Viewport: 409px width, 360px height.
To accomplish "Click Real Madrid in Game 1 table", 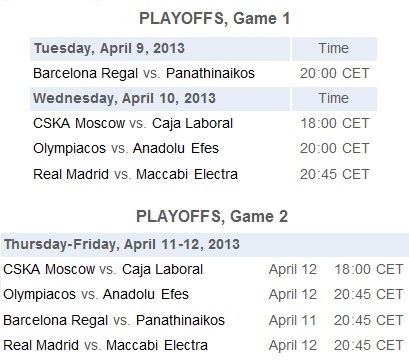I will point(71,174).
